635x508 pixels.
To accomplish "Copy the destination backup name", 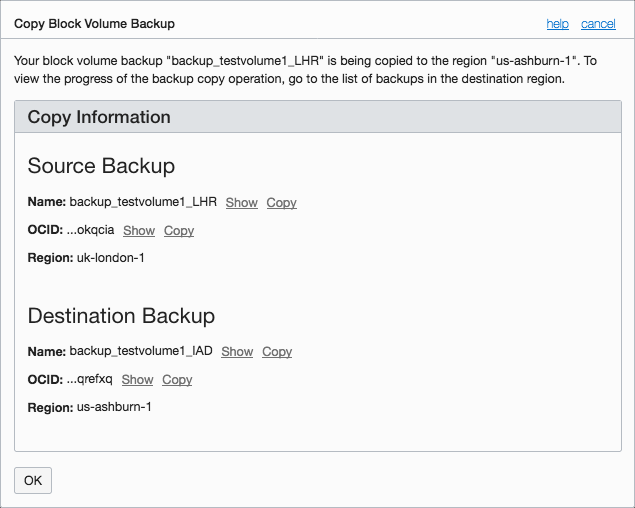I will coord(277,351).
